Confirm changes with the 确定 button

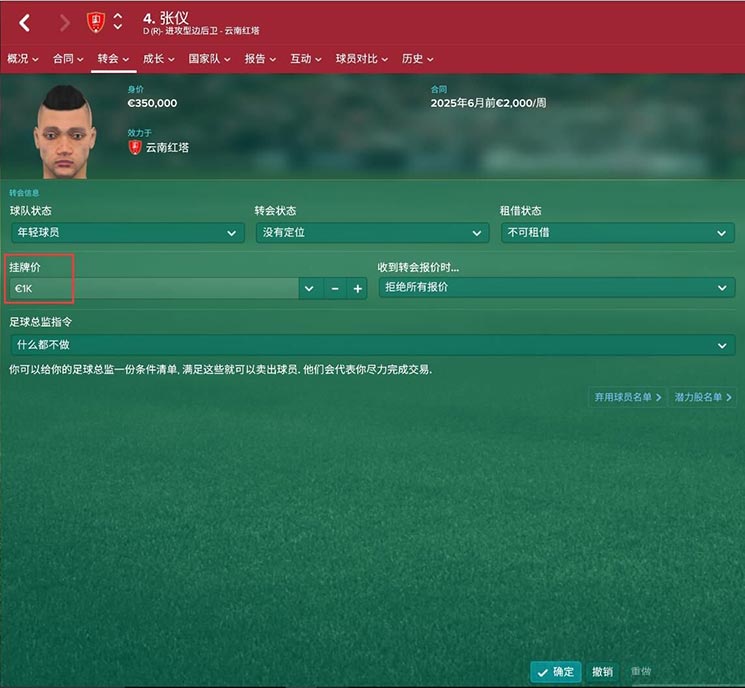(x=556, y=672)
